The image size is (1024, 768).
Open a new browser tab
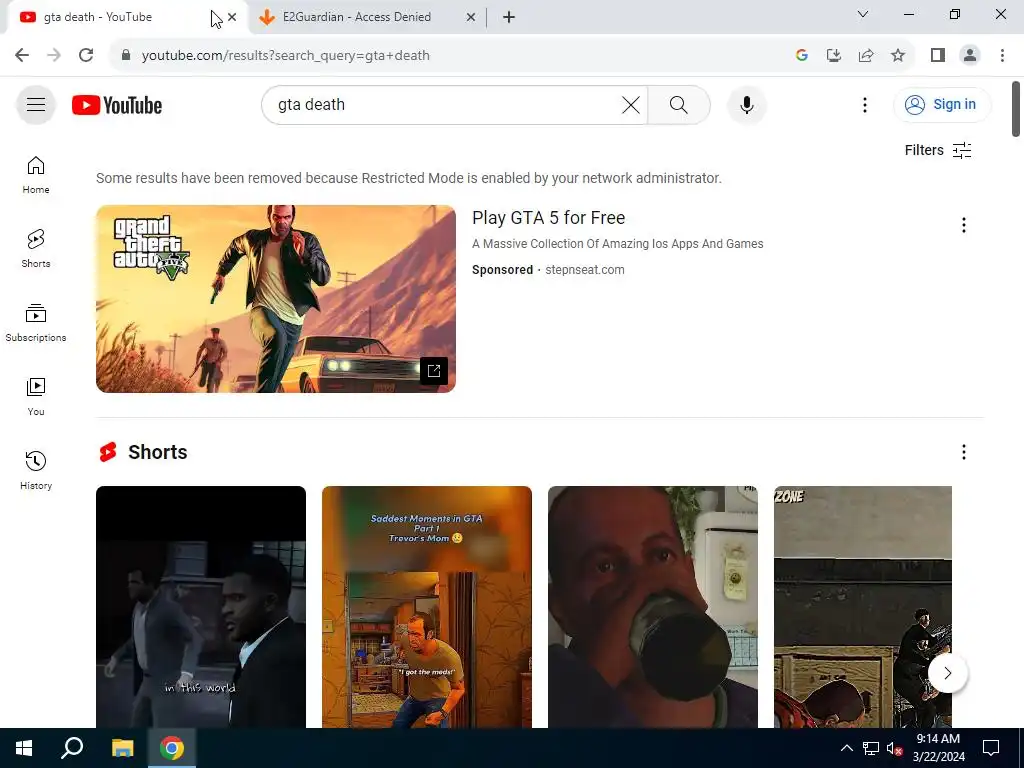509,17
